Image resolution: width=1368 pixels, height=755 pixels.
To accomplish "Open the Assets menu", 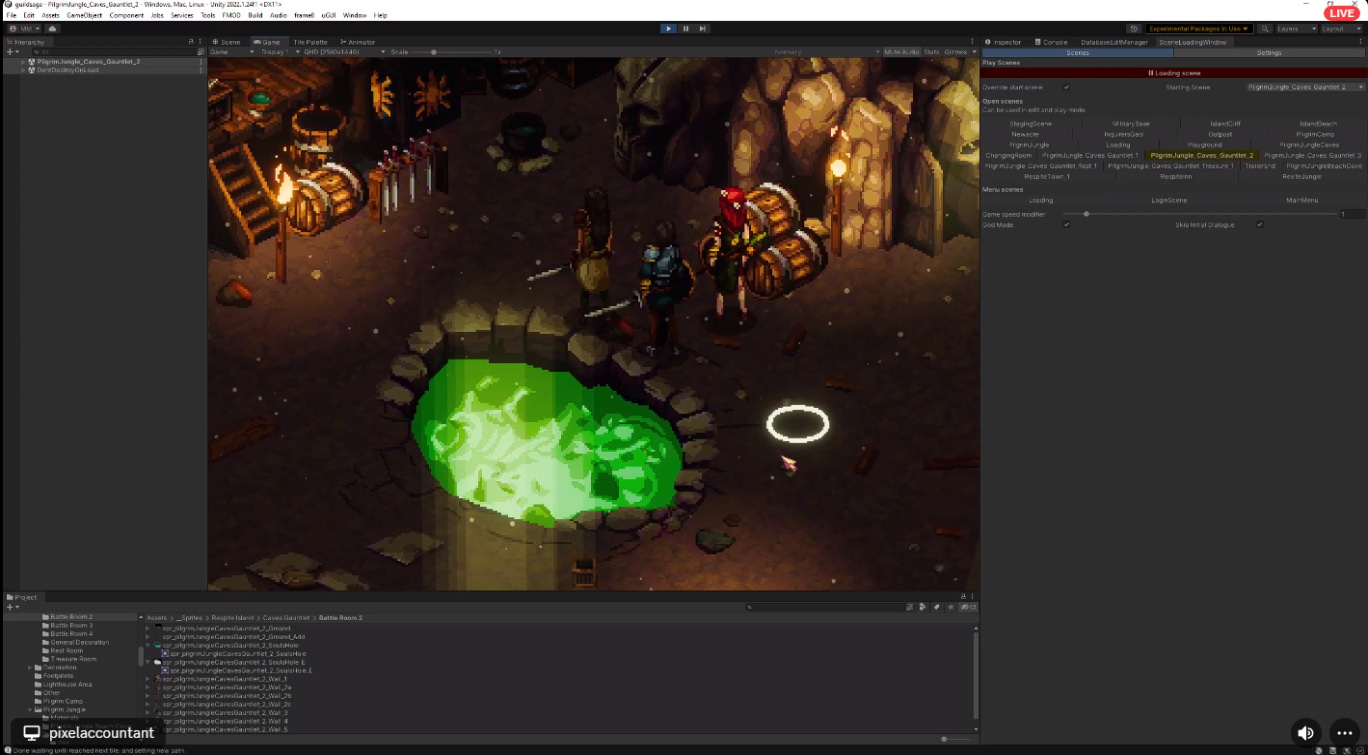I will tap(50, 15).
